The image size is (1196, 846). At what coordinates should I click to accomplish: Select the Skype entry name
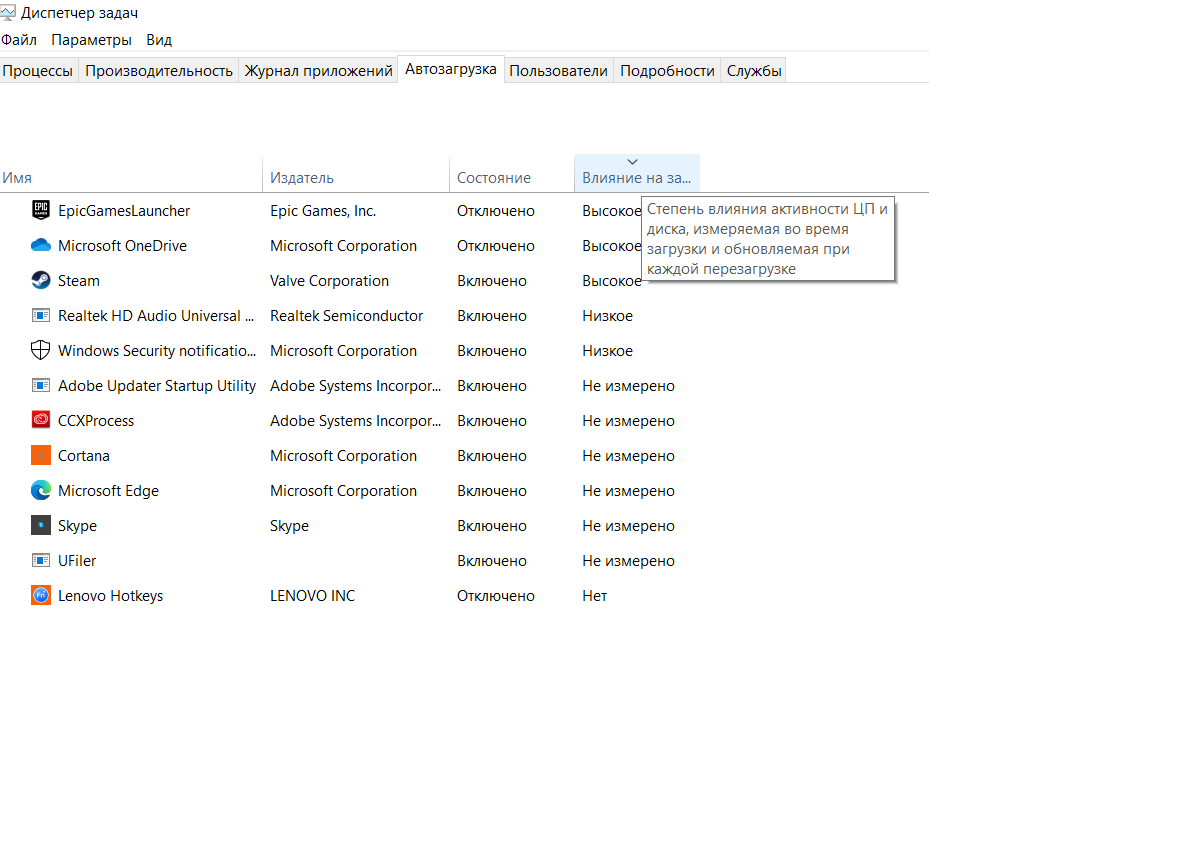point(77,526)
